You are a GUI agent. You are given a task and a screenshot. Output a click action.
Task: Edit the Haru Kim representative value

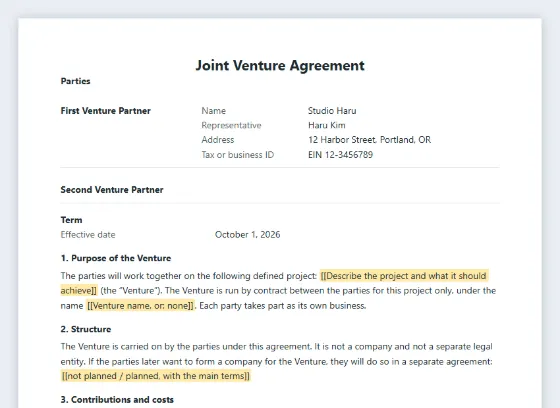(x=326, y=125)
